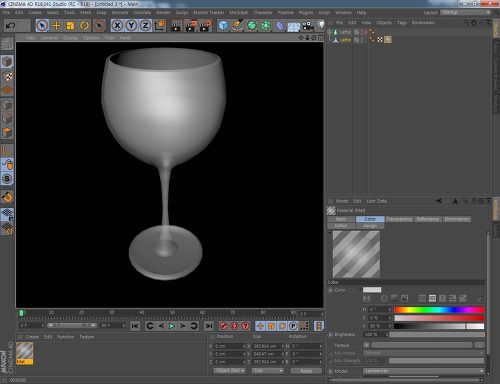500x384 pixels.
Task: Select the Rotate tool
Action: click(x=84, y=26)
